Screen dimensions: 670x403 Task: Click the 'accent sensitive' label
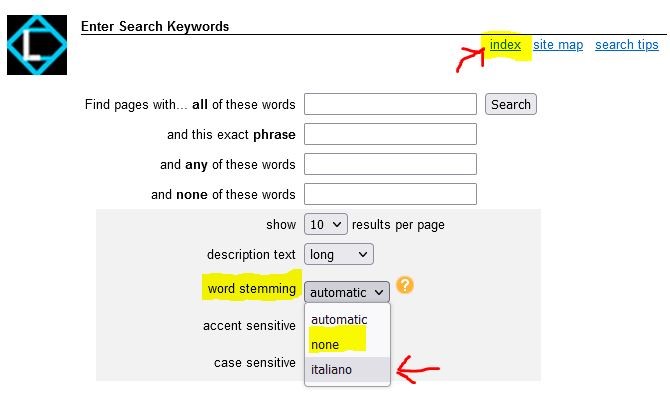(x=250, y=326)
